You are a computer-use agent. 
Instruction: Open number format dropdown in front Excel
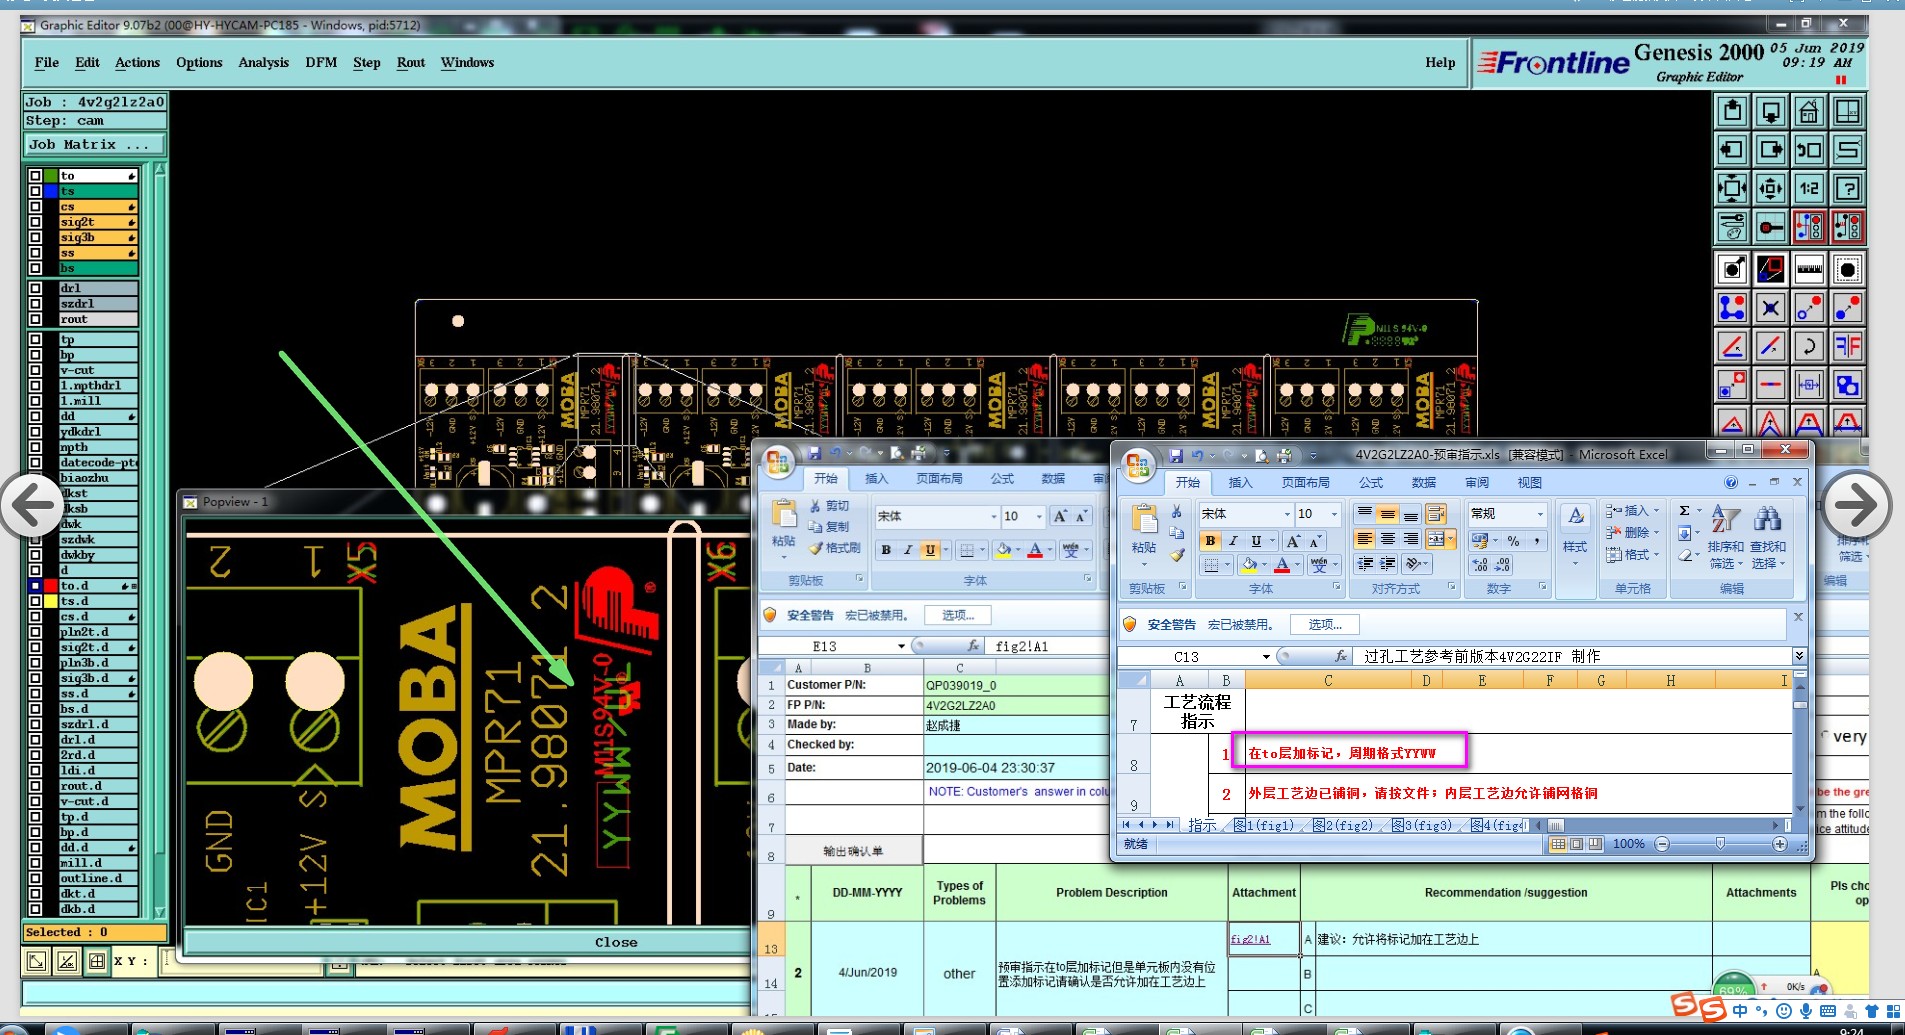1540,514
